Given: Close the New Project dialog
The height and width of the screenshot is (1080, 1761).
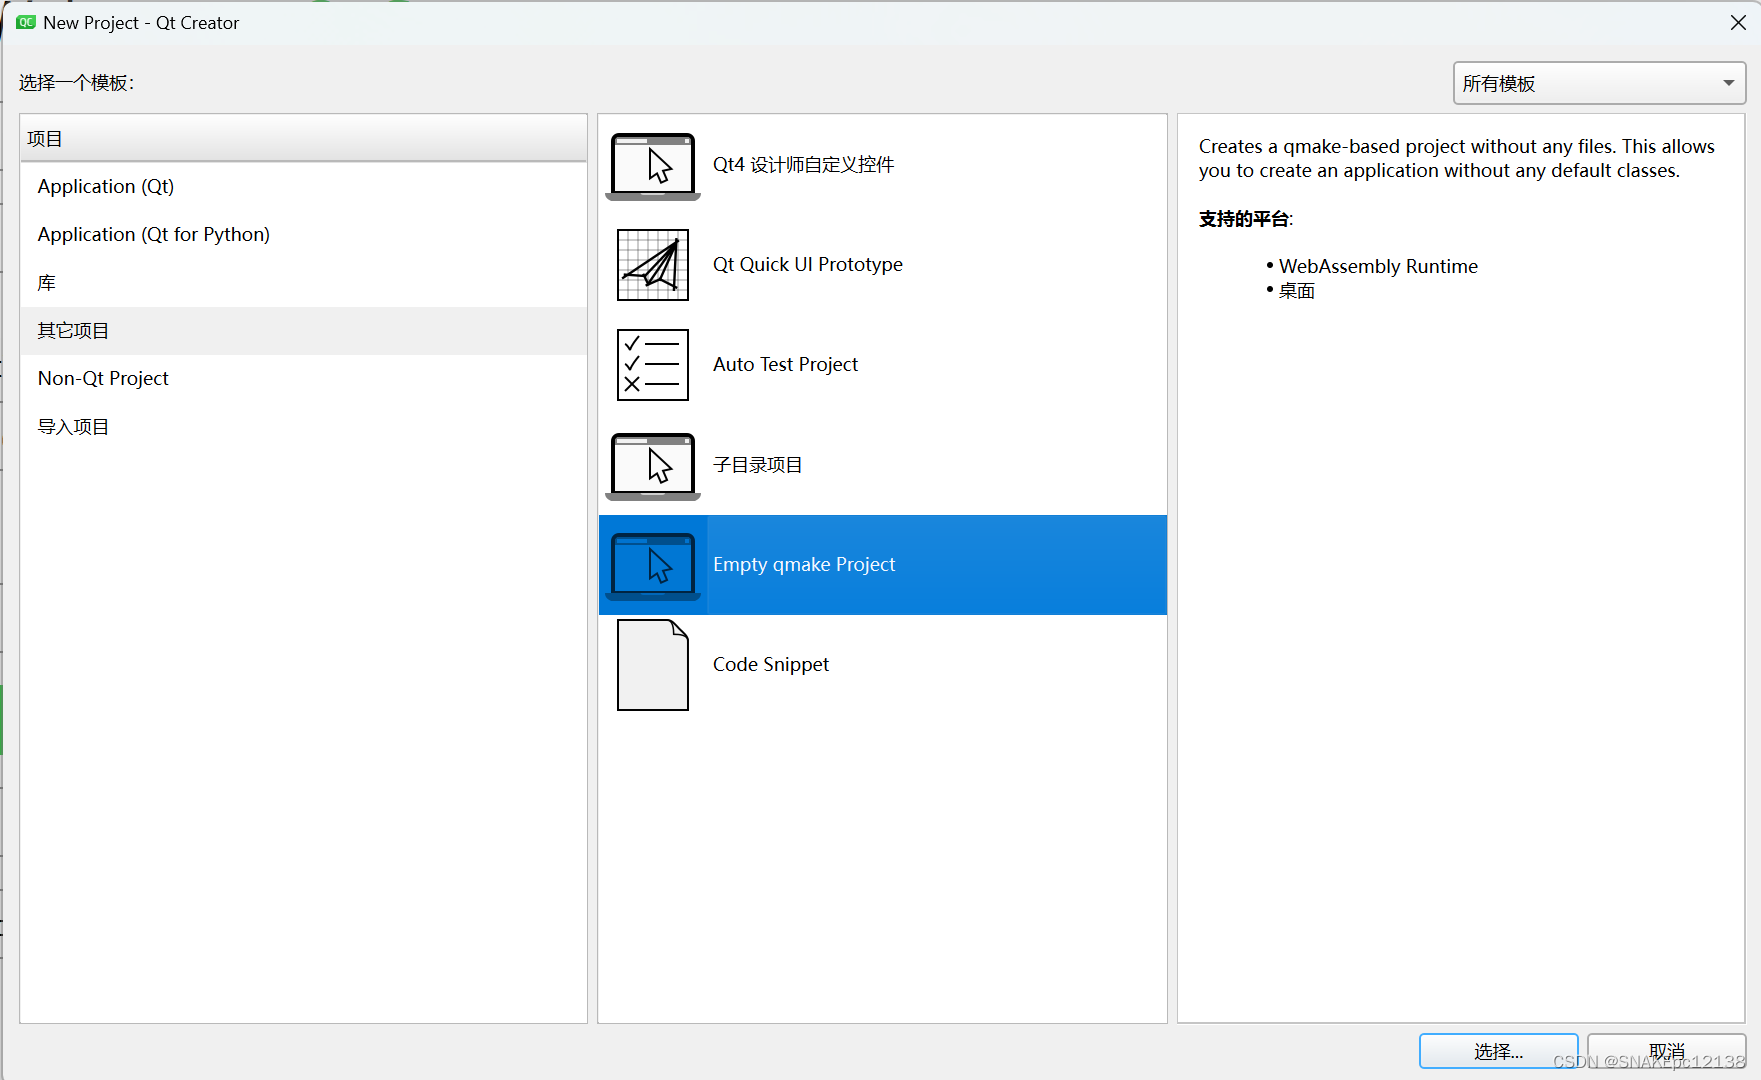Looking at the screenshot, I should [x=1738, y=23].
